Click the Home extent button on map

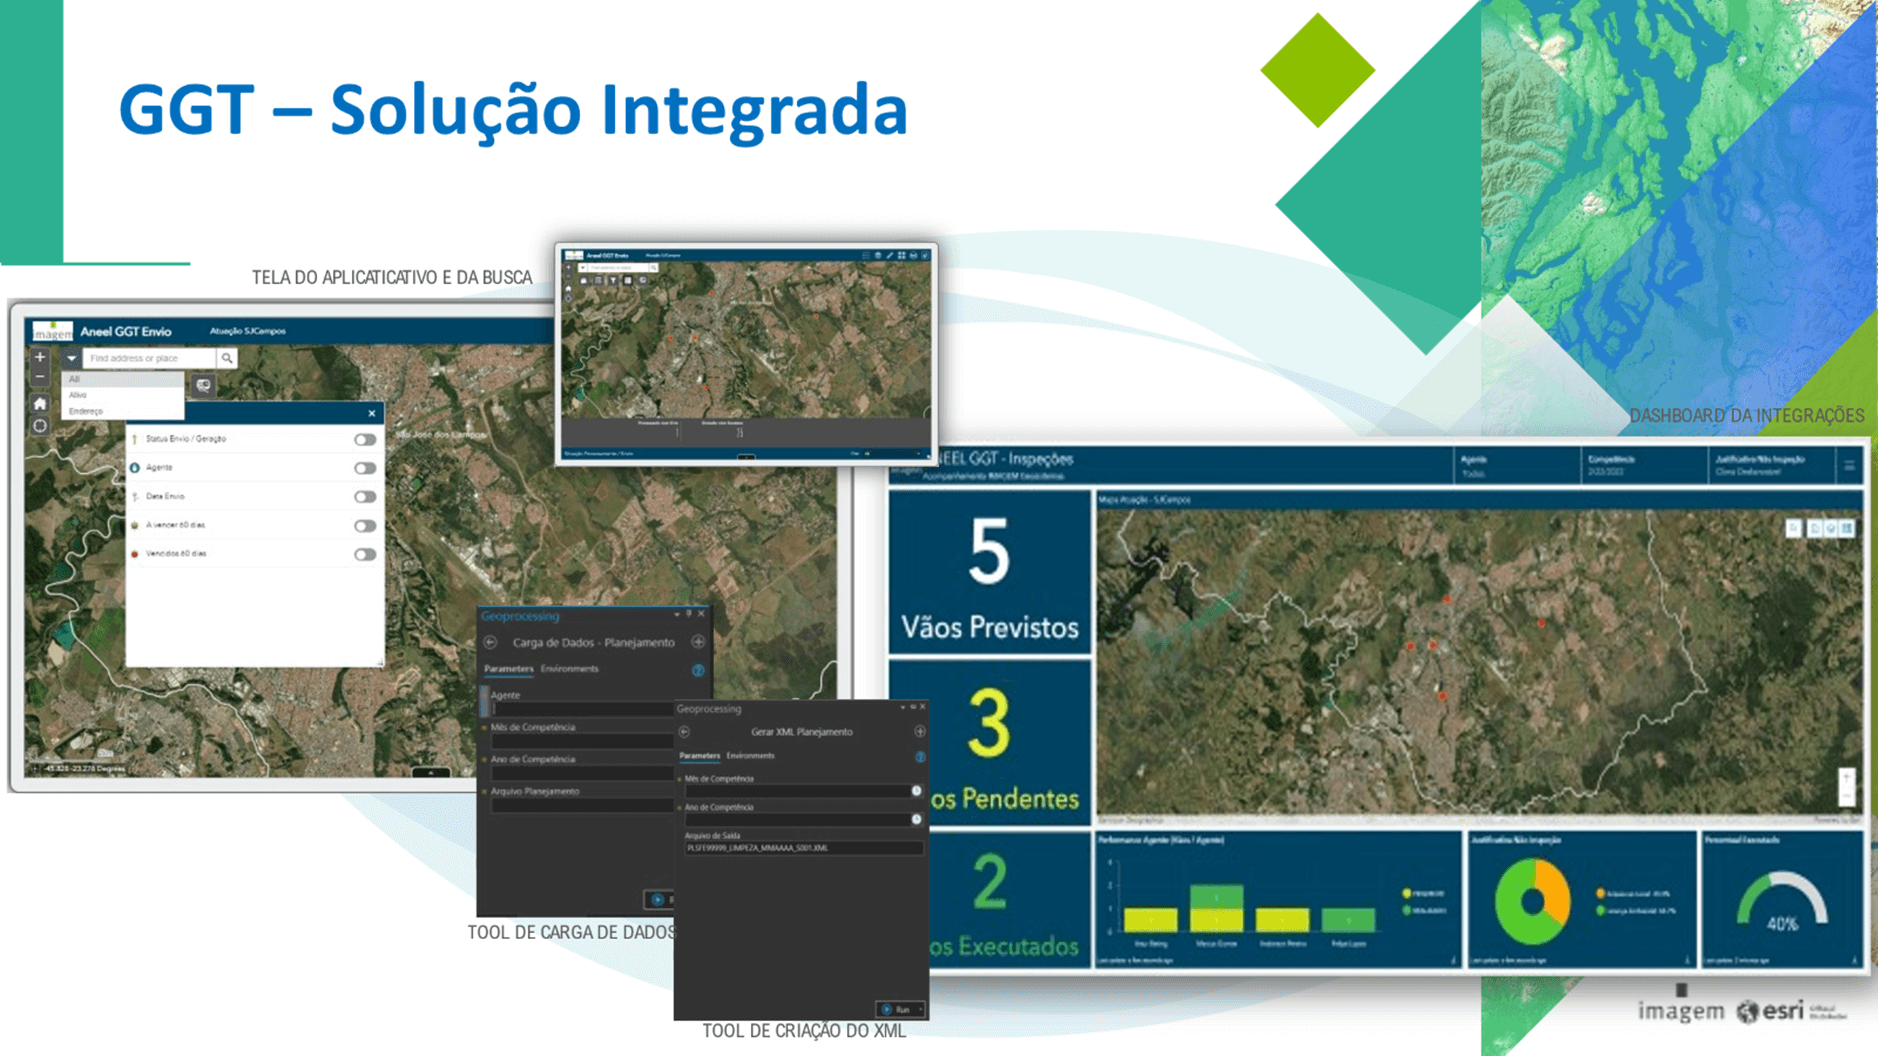[x=40, y=404]
